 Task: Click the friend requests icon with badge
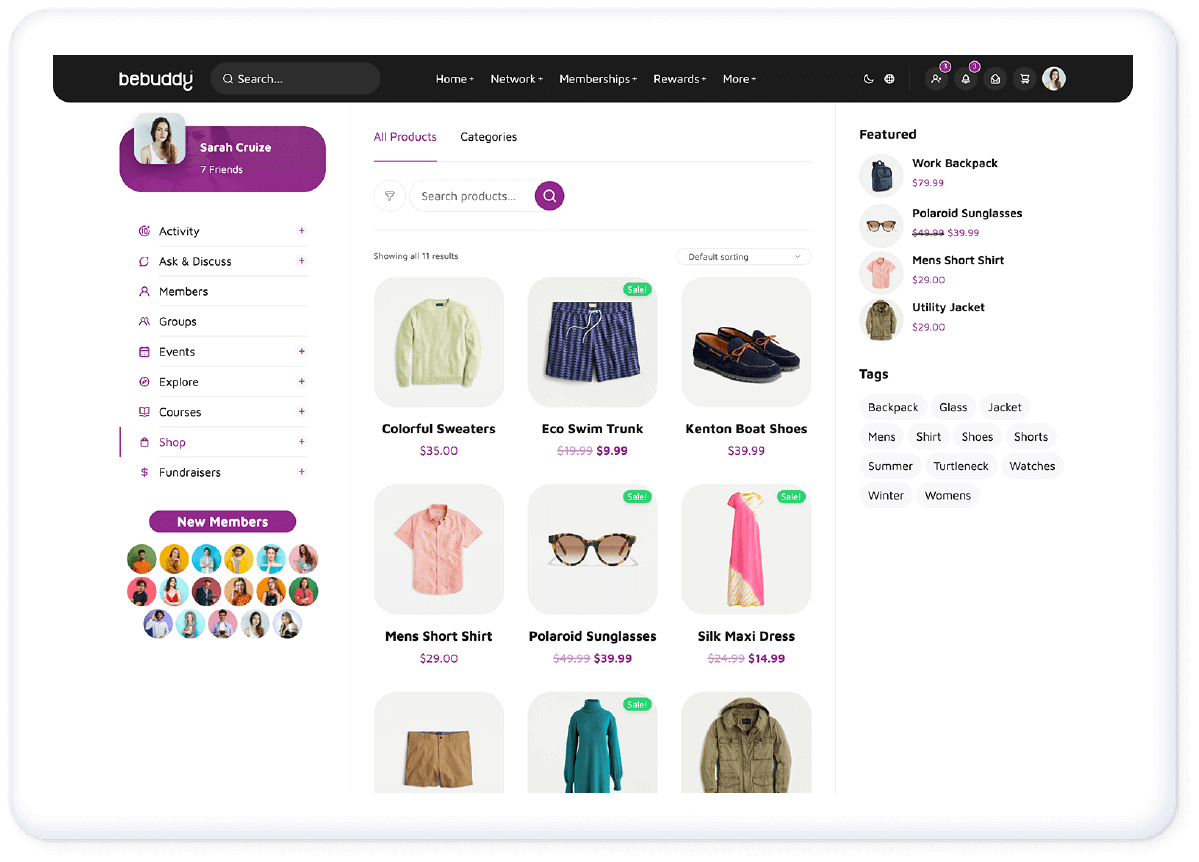click(936, 78)
